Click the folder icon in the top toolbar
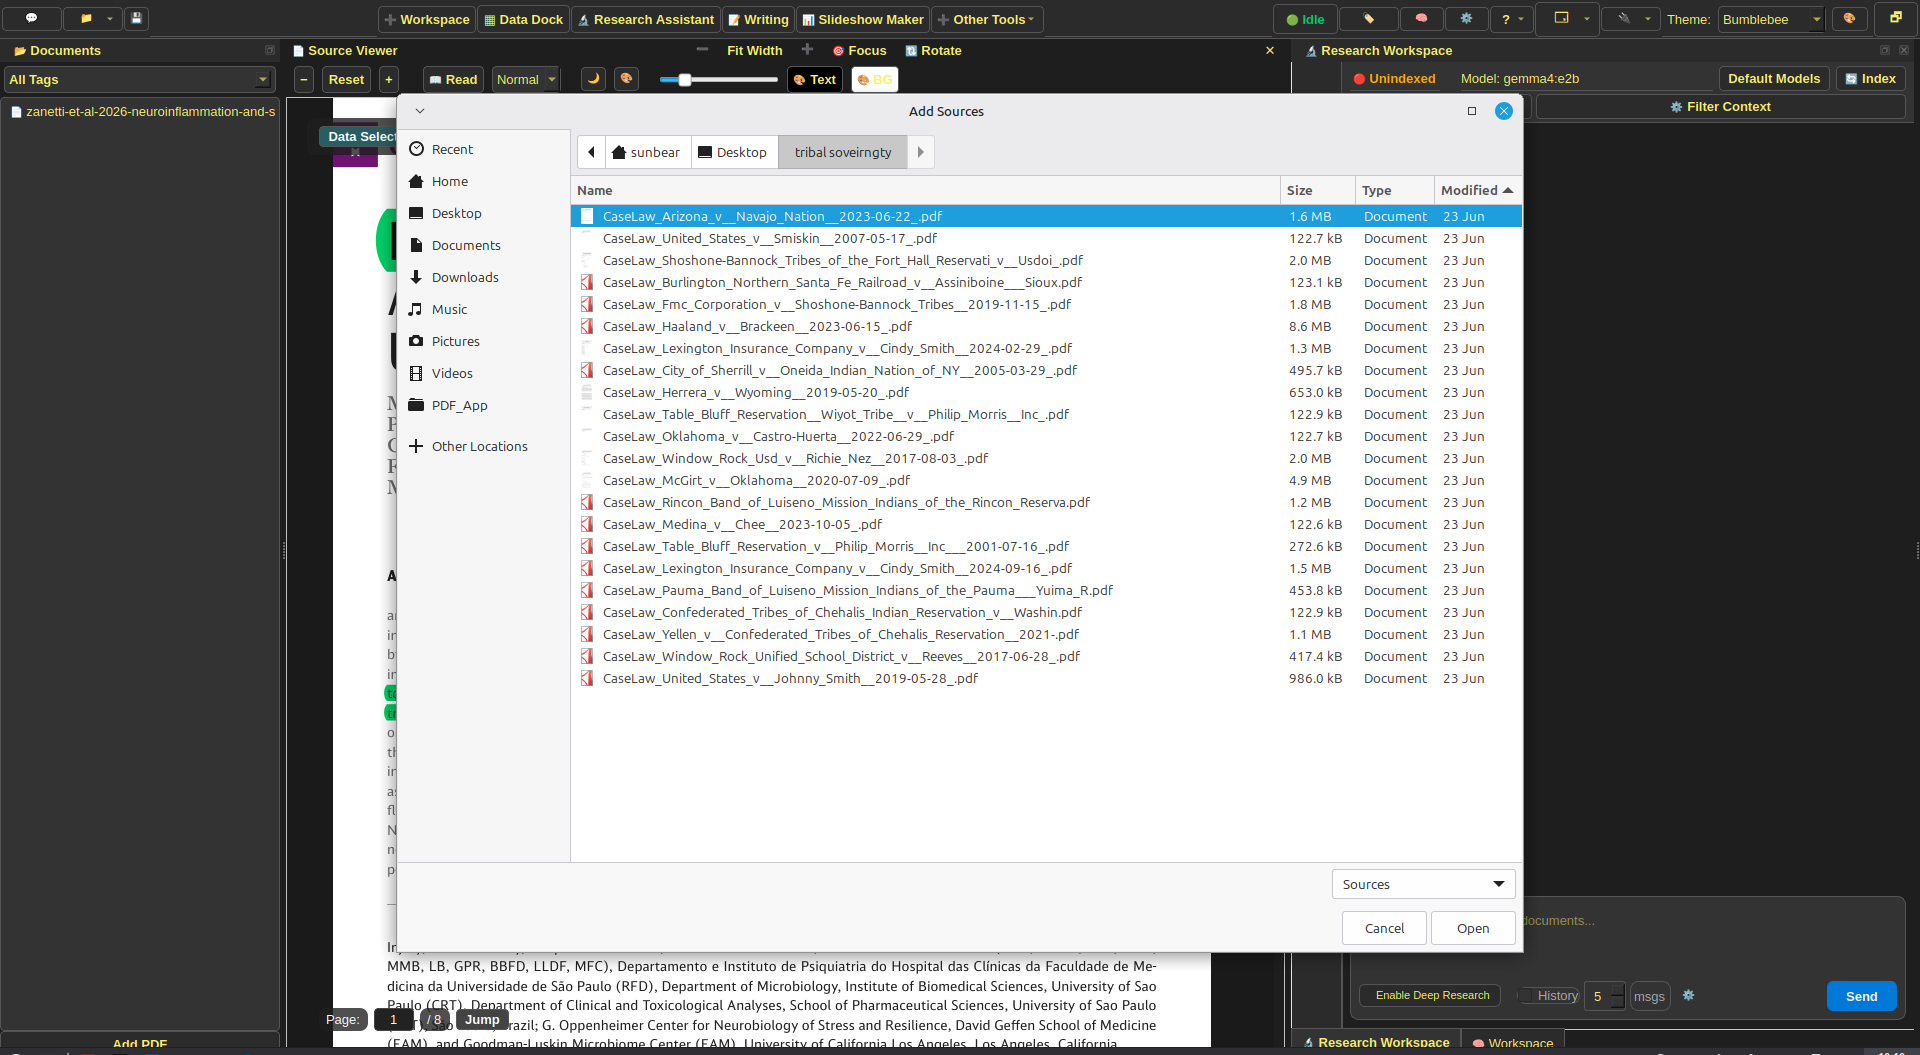 pyautogui.click(x=86, y=18)
